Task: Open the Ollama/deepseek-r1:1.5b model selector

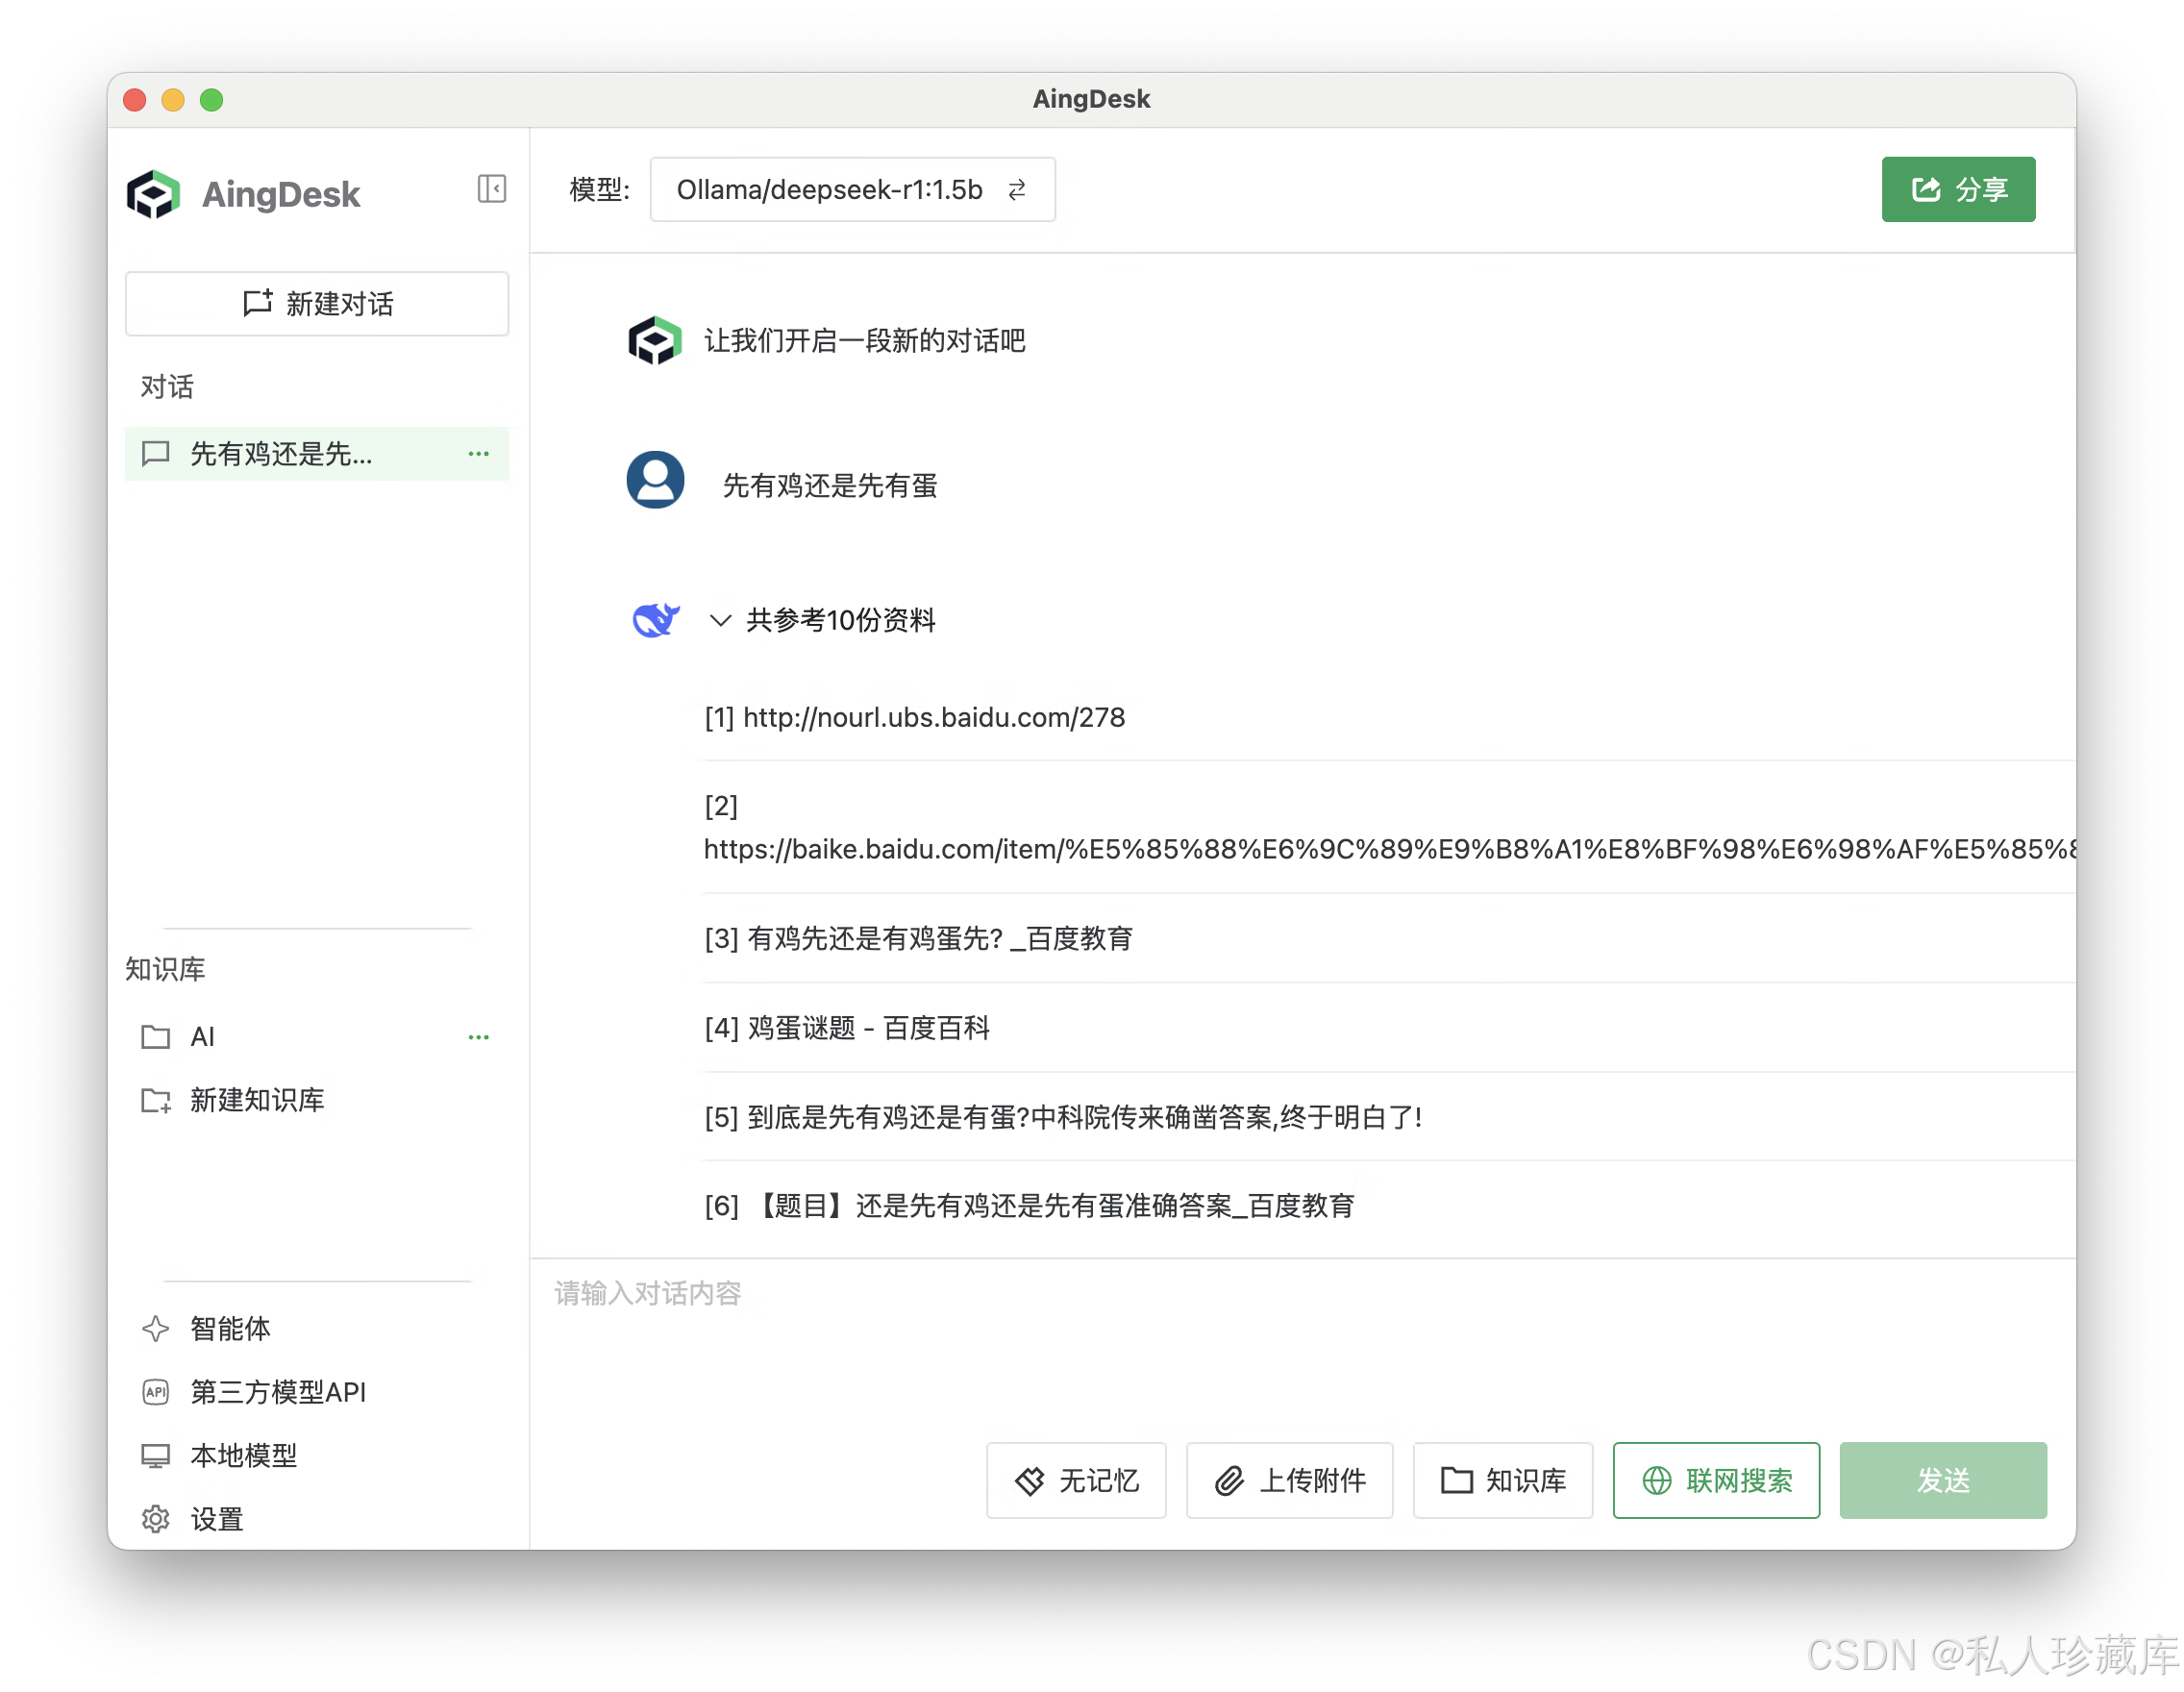Action: pos(852,189)
